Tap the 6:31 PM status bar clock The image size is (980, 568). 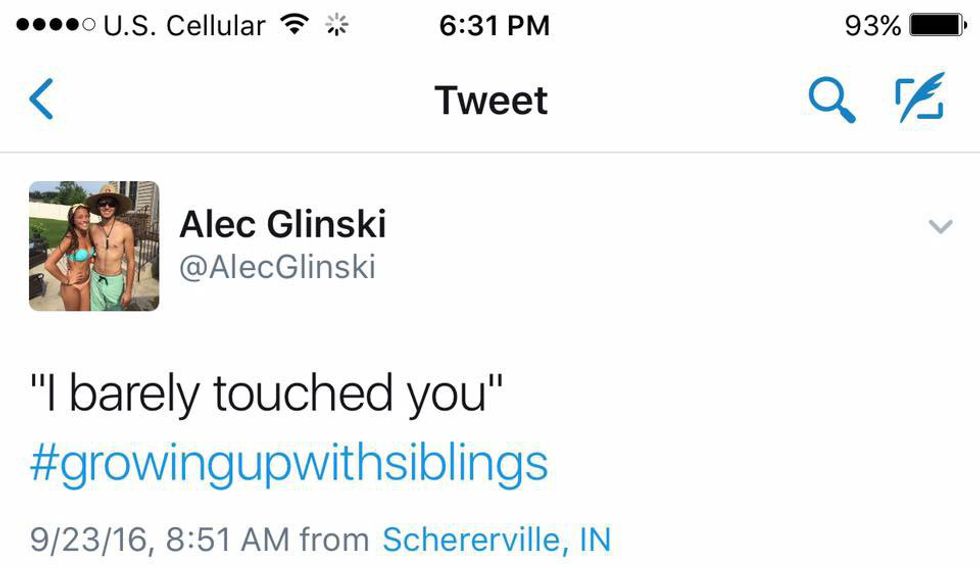(x=494, y=25)
